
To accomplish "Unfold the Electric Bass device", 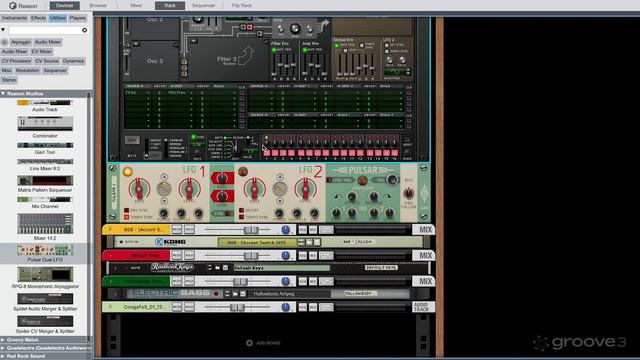I will (116, 293).
